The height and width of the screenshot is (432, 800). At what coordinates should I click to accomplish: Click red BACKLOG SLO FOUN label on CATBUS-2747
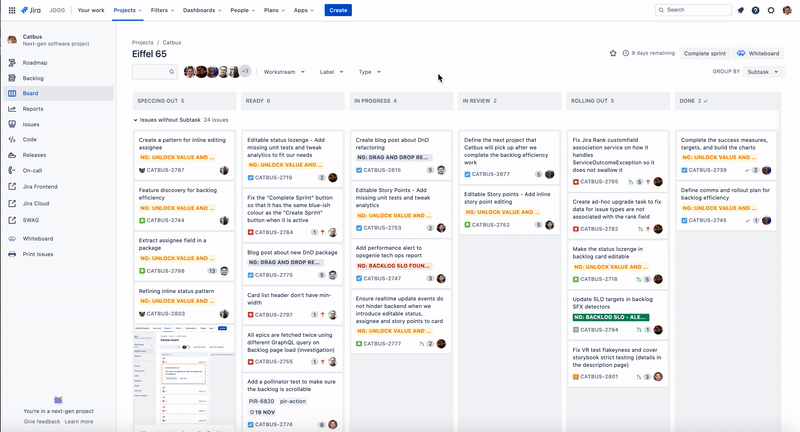pos(393,266)
